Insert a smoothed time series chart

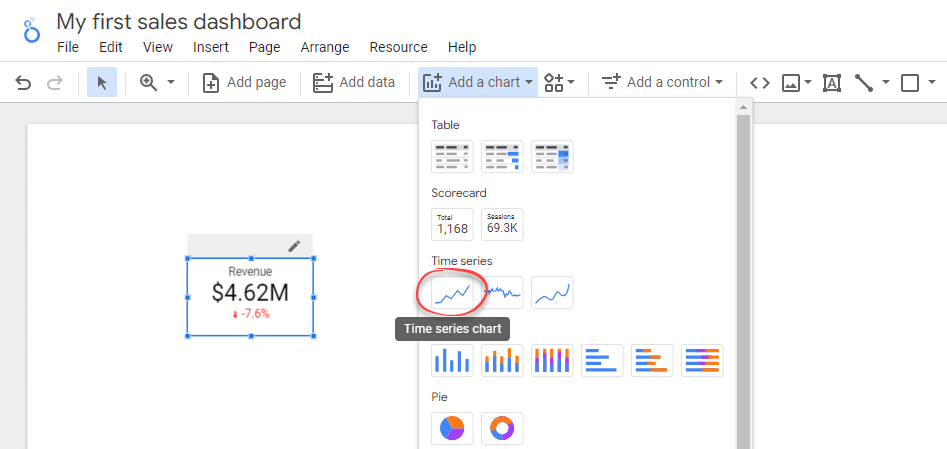coord(553,292)
